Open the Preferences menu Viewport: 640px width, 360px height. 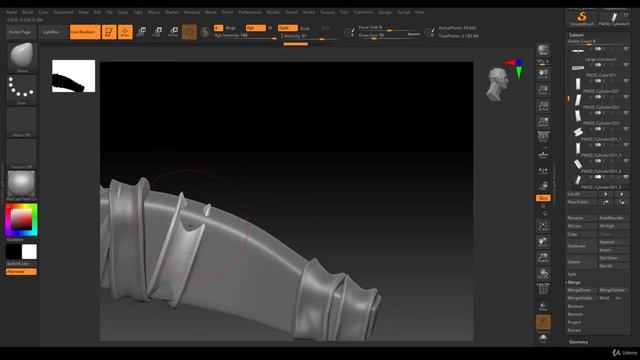pos(250,12)
